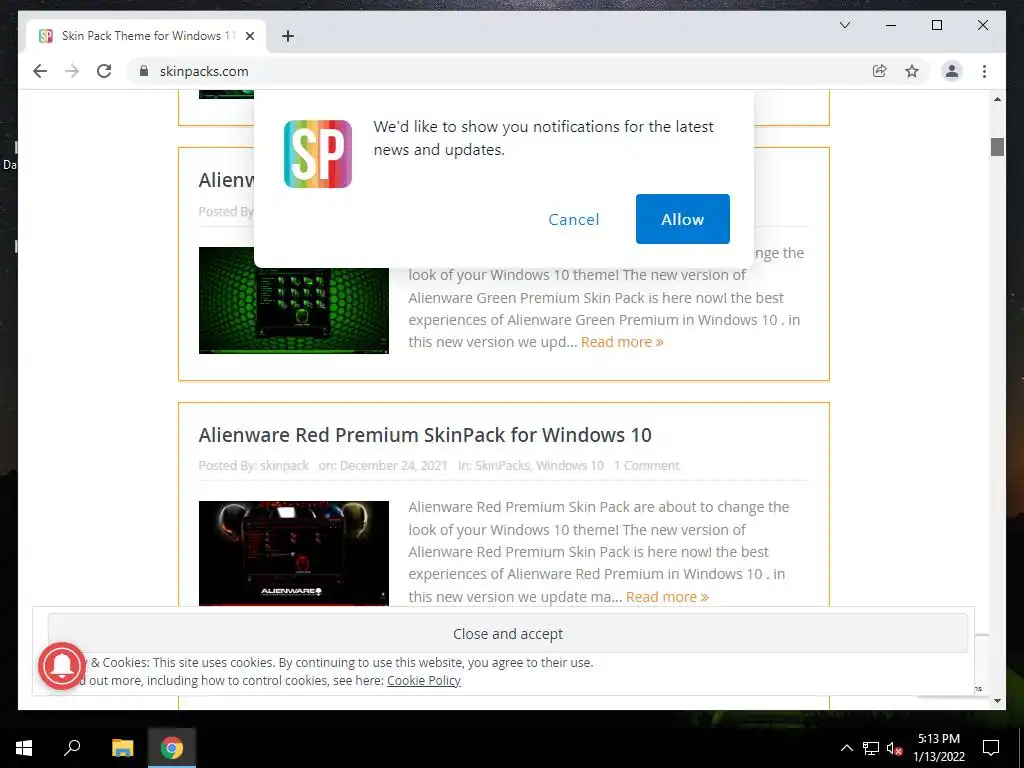Viewport: 1024px width, 768px height.
Task: Click the scrollbar up arrow
Action: click(997, 99)
